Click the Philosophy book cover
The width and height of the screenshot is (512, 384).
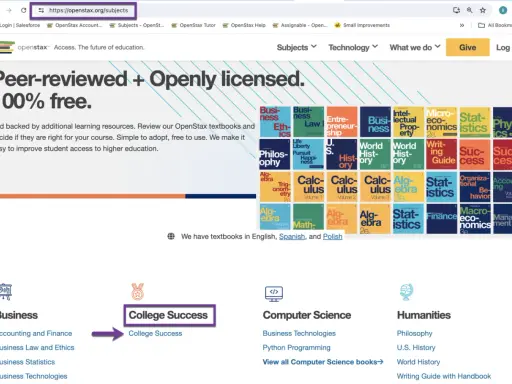pos(275,154)
